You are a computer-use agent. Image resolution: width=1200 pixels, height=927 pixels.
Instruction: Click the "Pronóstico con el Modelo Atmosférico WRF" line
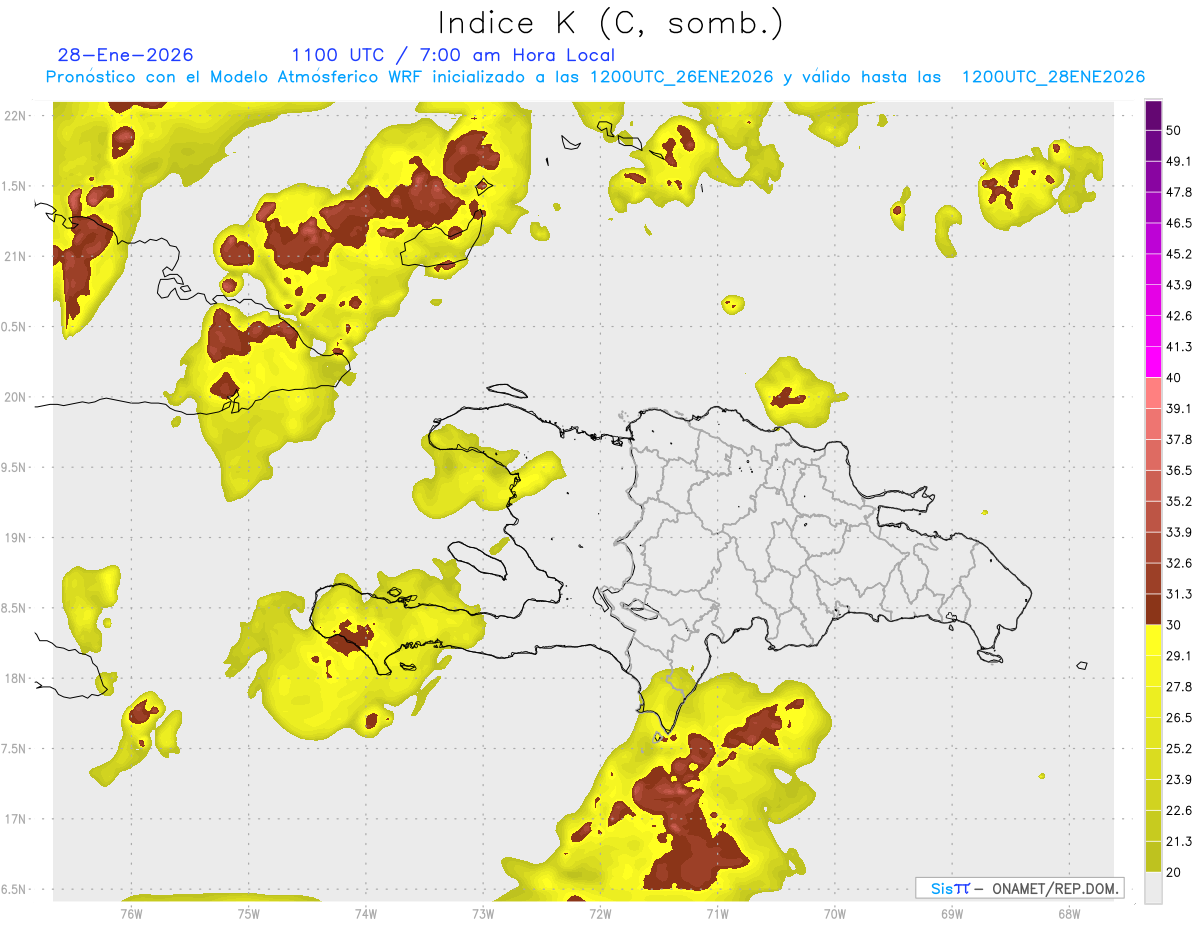tap(595, 77)
